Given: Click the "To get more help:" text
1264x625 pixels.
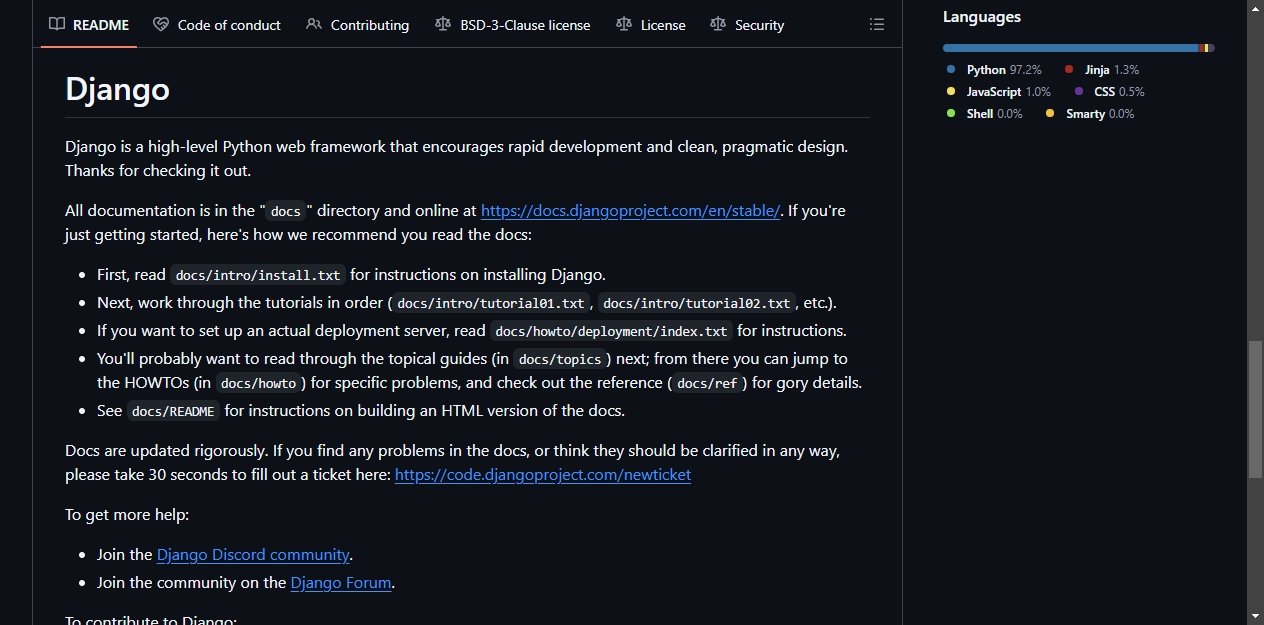Looking at the screenshot, I should tap(127, 515).
